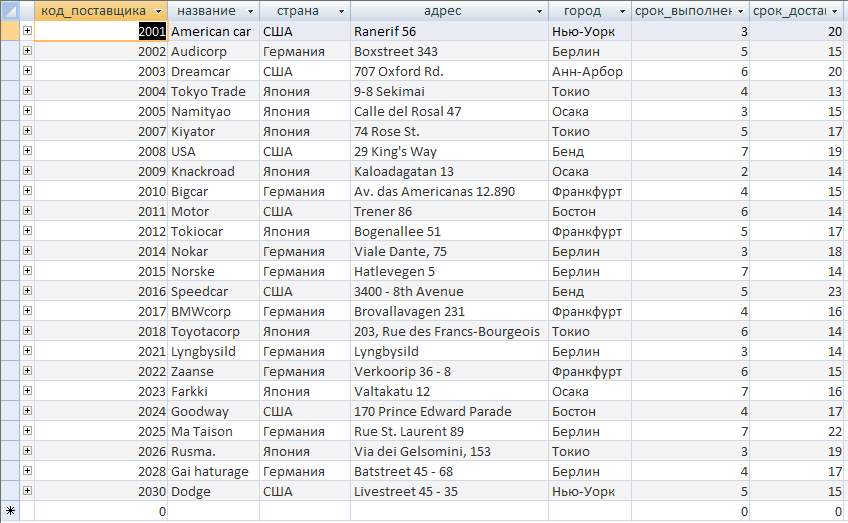Click cell '29 King's Way'
This screenshot has width=848, height=523.
point(449,151)
